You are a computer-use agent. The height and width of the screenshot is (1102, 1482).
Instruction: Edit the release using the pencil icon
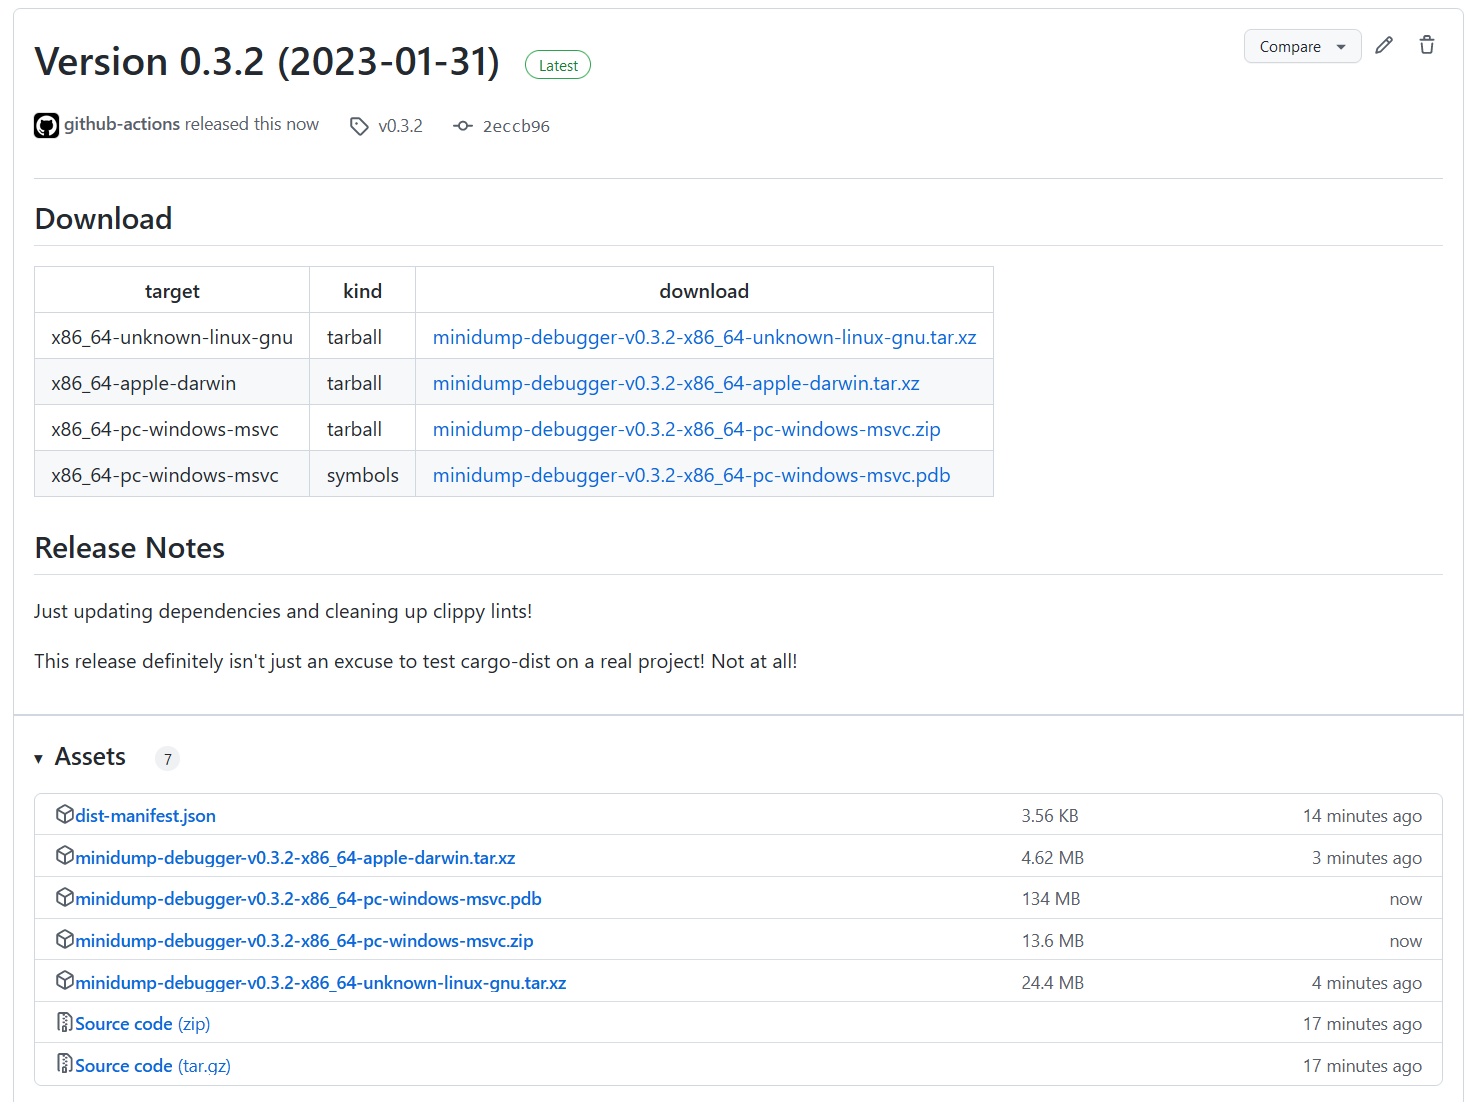[1383, 45]
